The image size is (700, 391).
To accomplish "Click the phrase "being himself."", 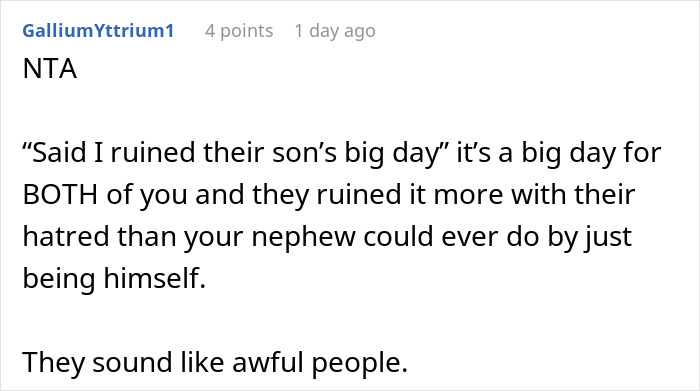I will pos(114,279).
